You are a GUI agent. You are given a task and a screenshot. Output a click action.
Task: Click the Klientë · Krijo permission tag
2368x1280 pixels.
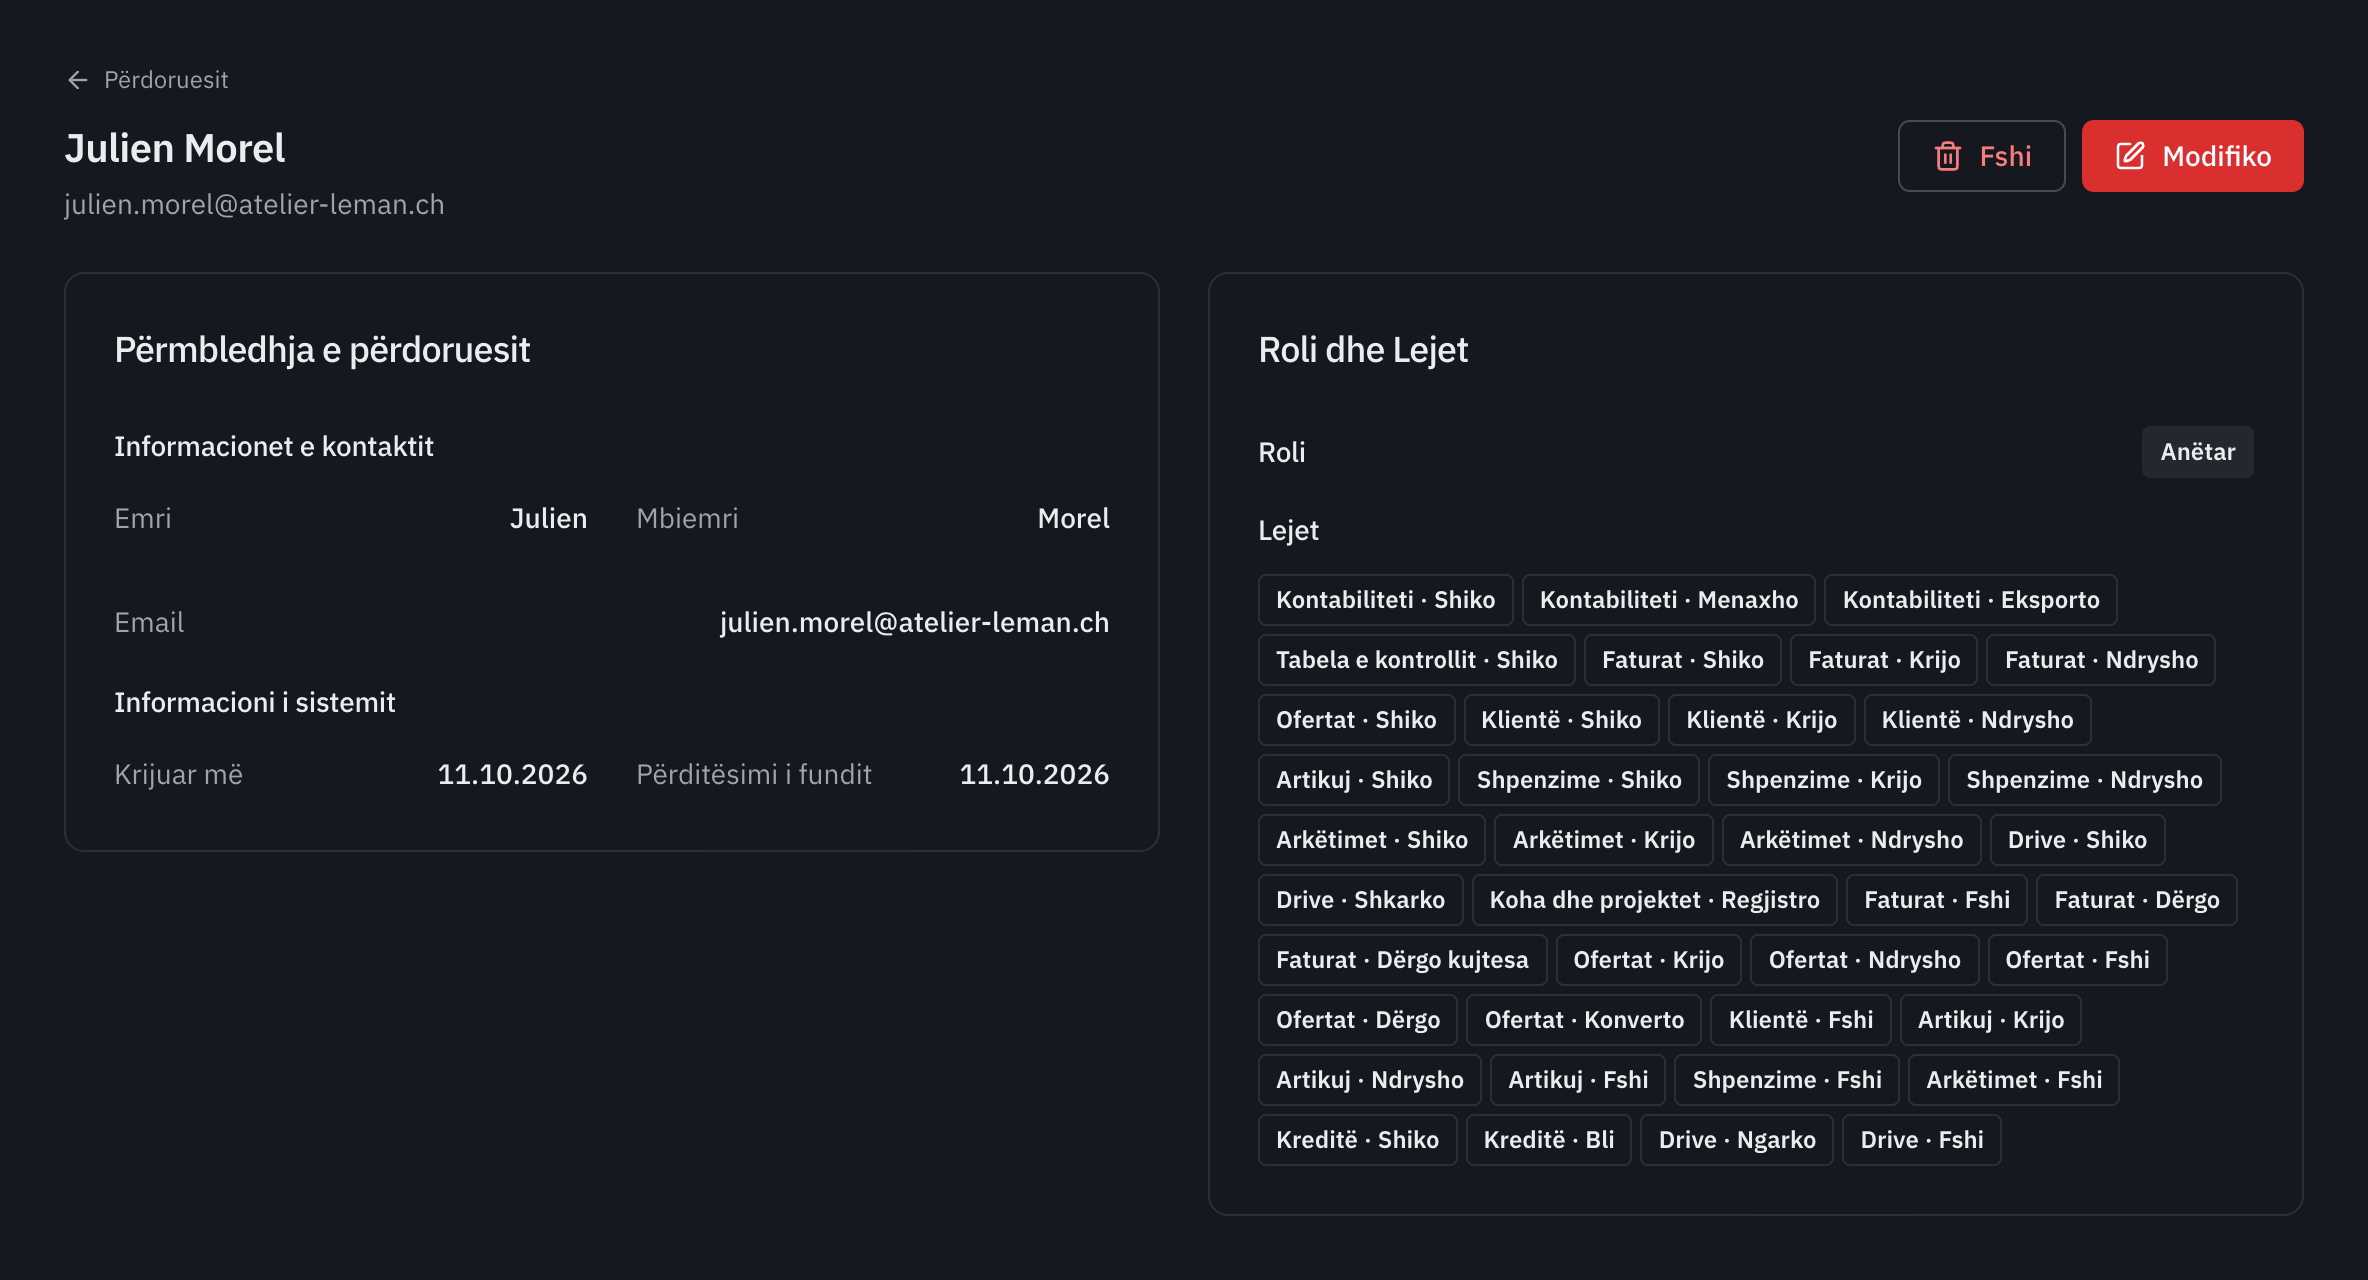point(1761,720)
